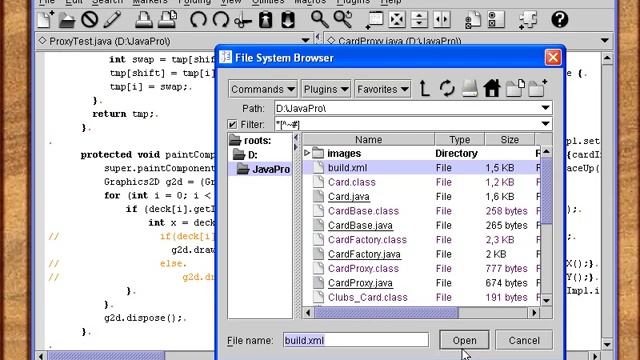Go to home directory in File System Browser
The width and height of the screenshot is (640, 360).
tap(492, 88)
